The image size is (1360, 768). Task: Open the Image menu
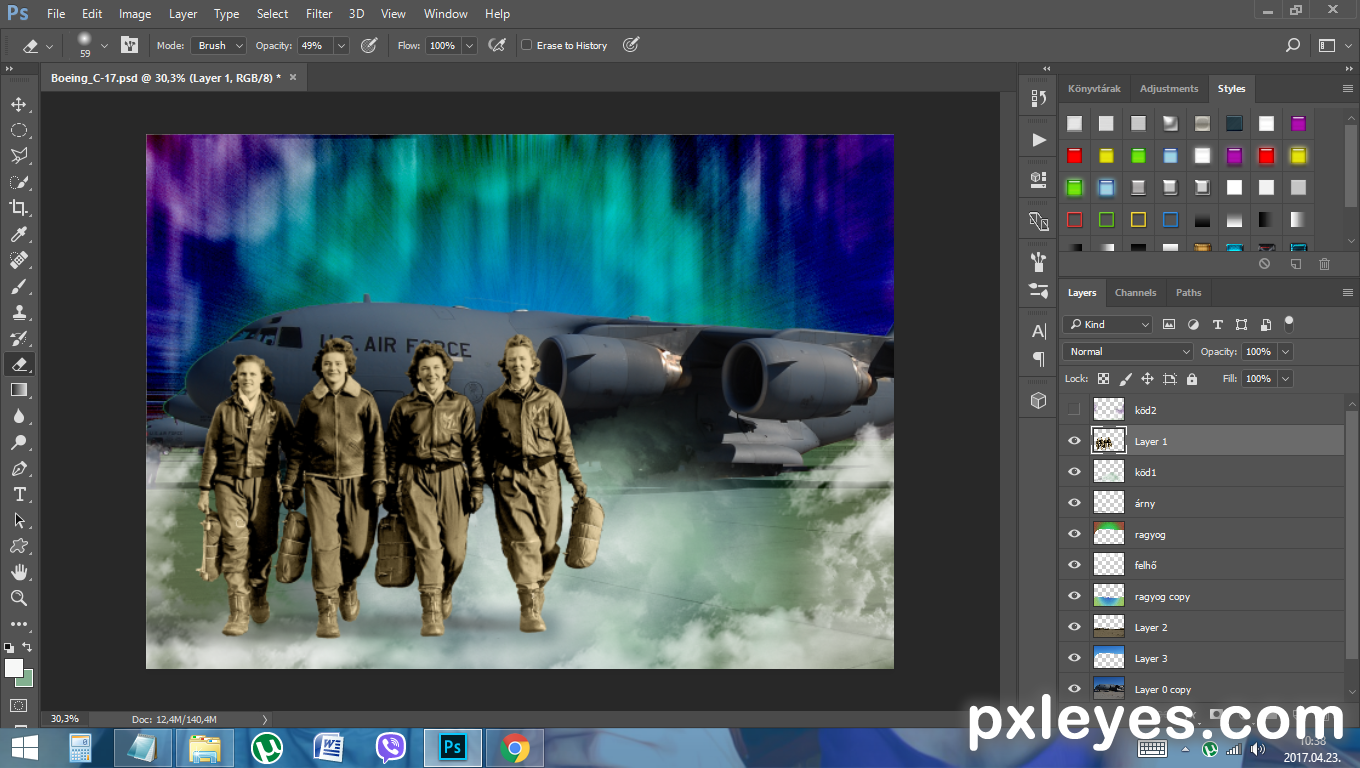pos(135,14)
